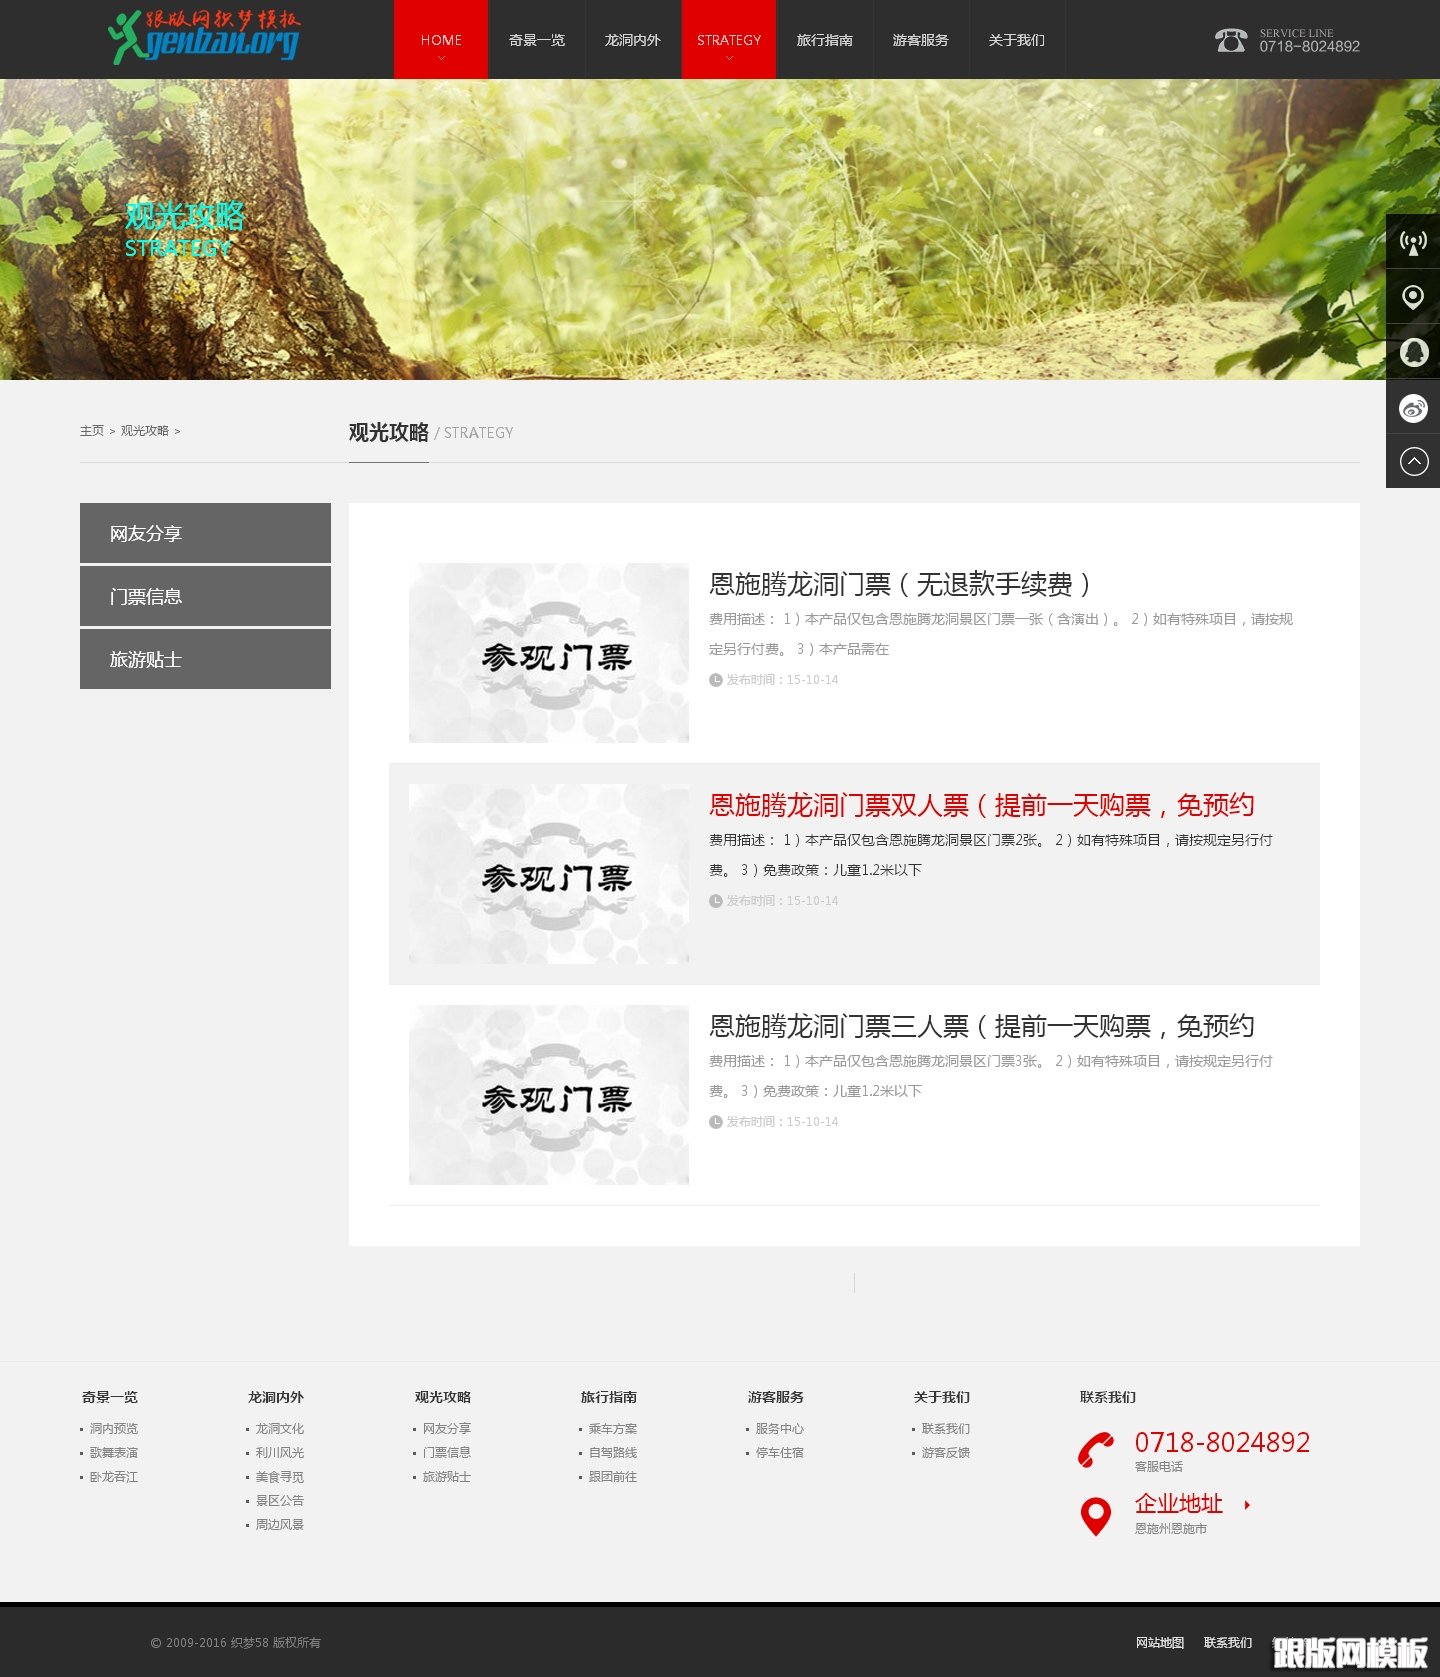
Task: Click the header service line number
Action: pyautogui.click(x=1309, y=46)
